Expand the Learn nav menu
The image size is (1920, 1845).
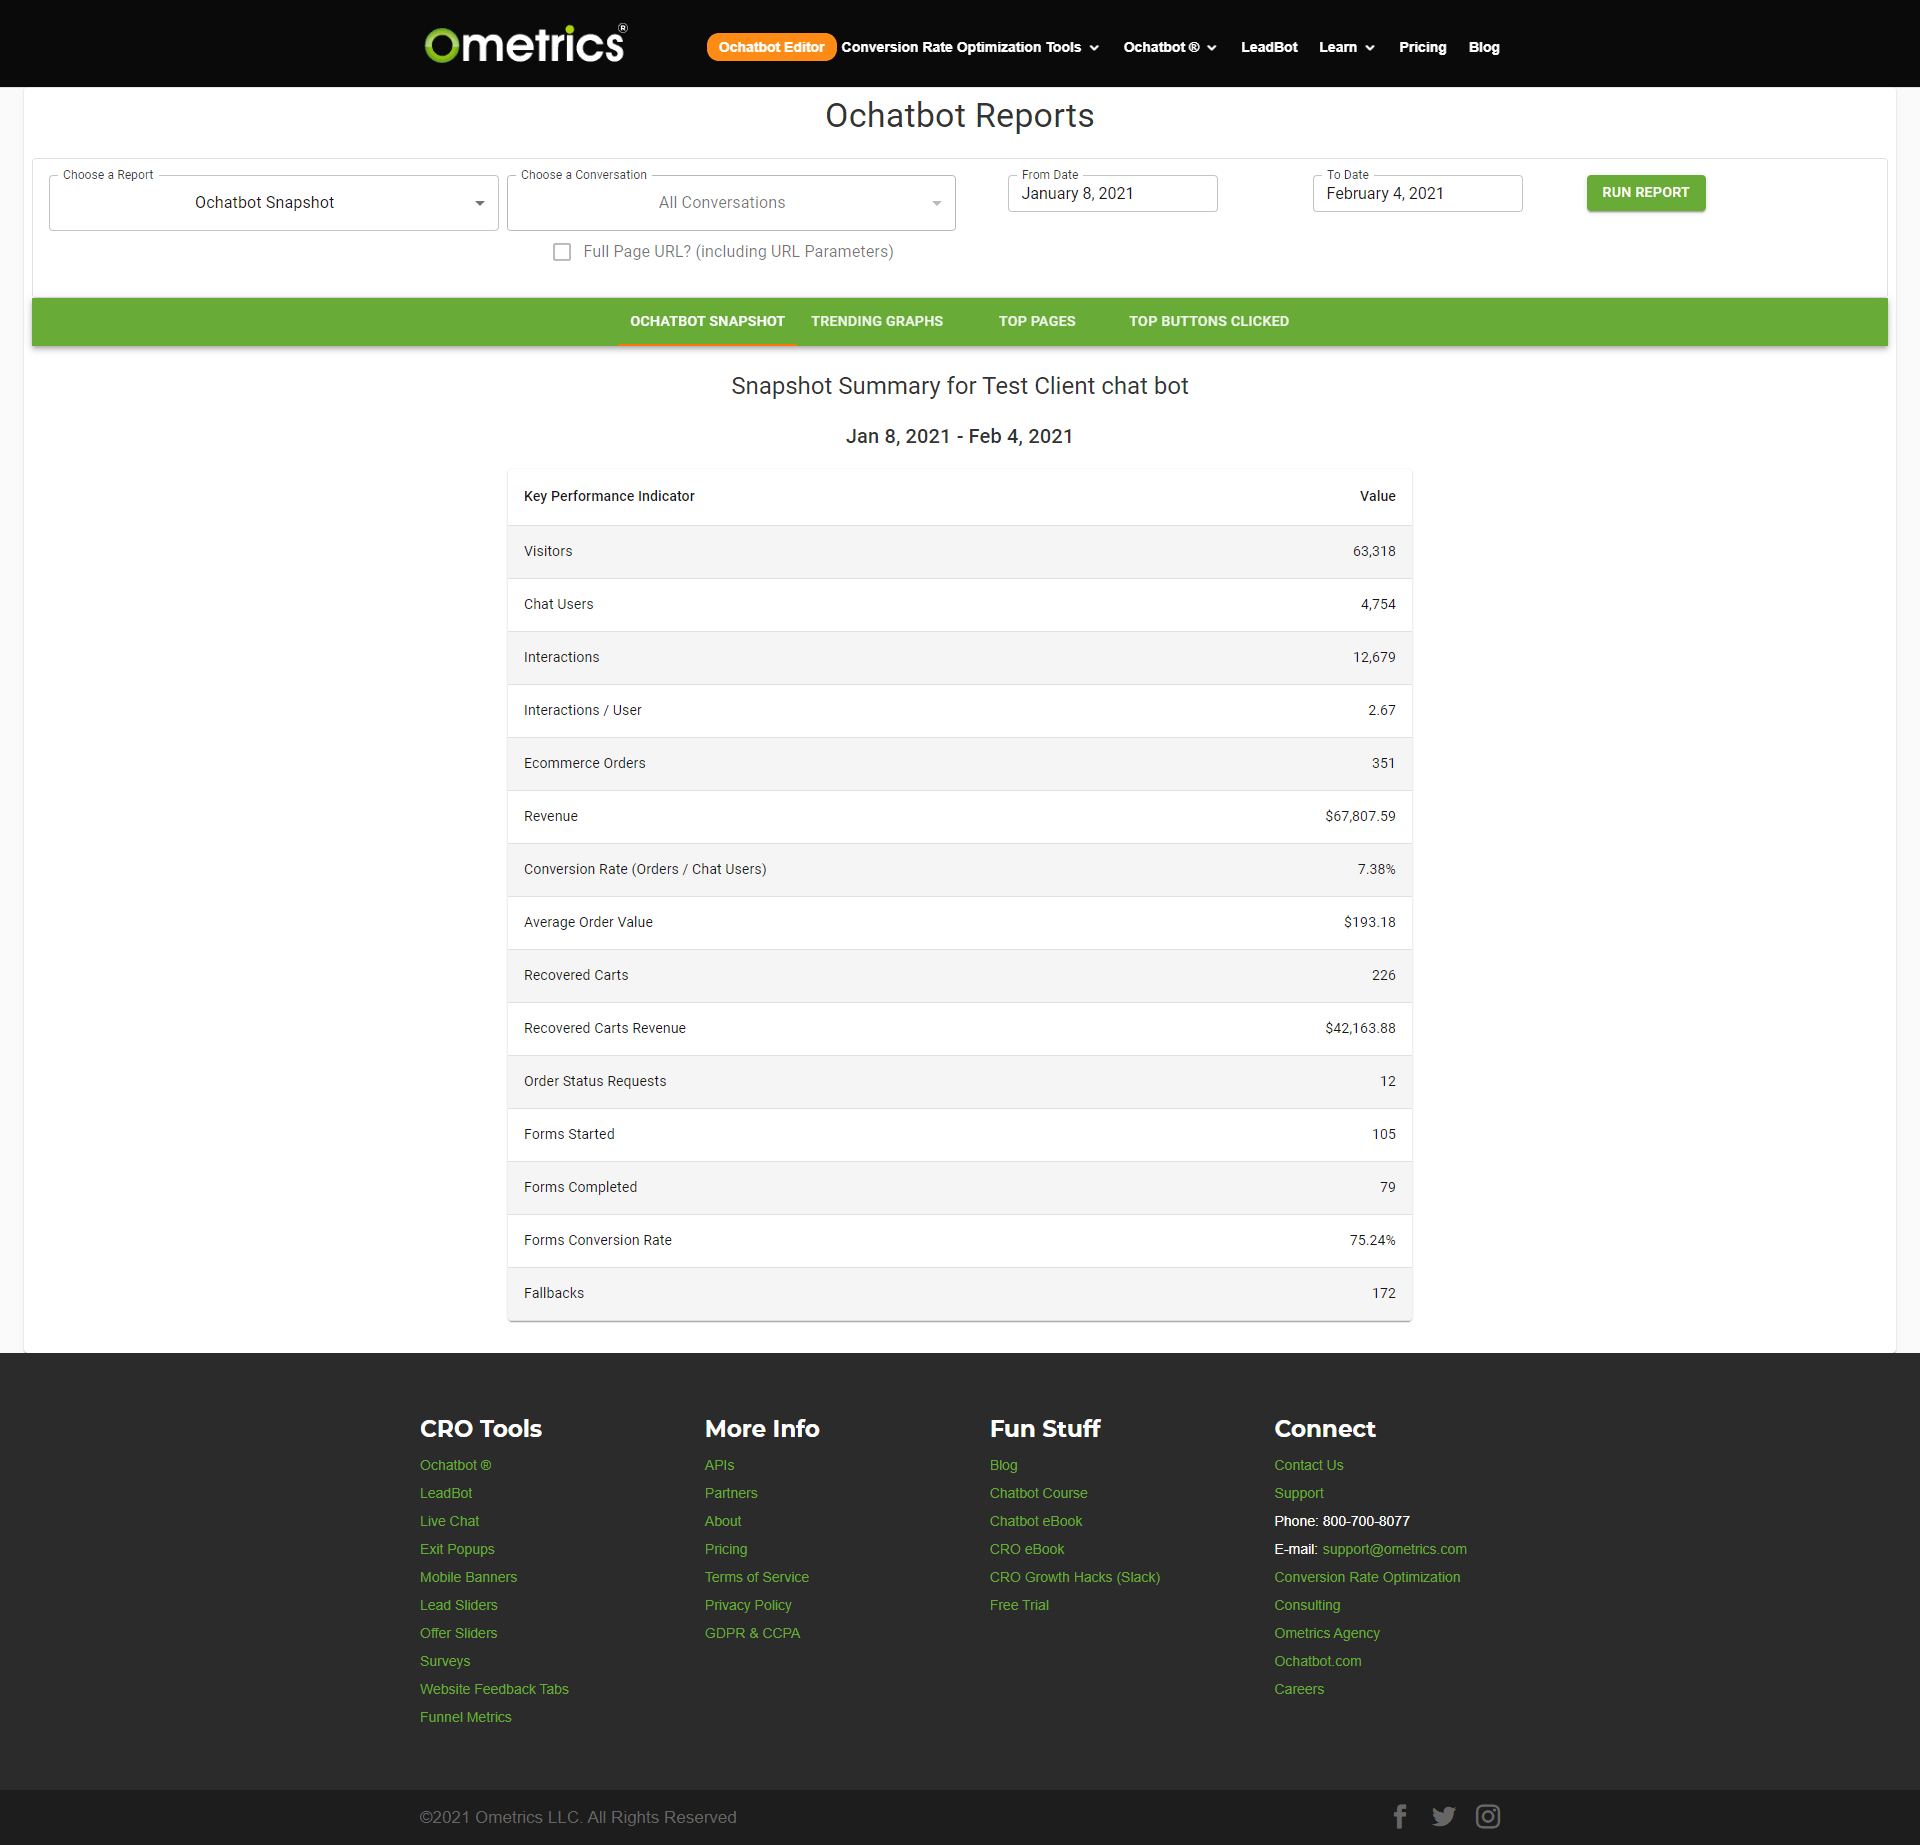tap(1346, 47)
